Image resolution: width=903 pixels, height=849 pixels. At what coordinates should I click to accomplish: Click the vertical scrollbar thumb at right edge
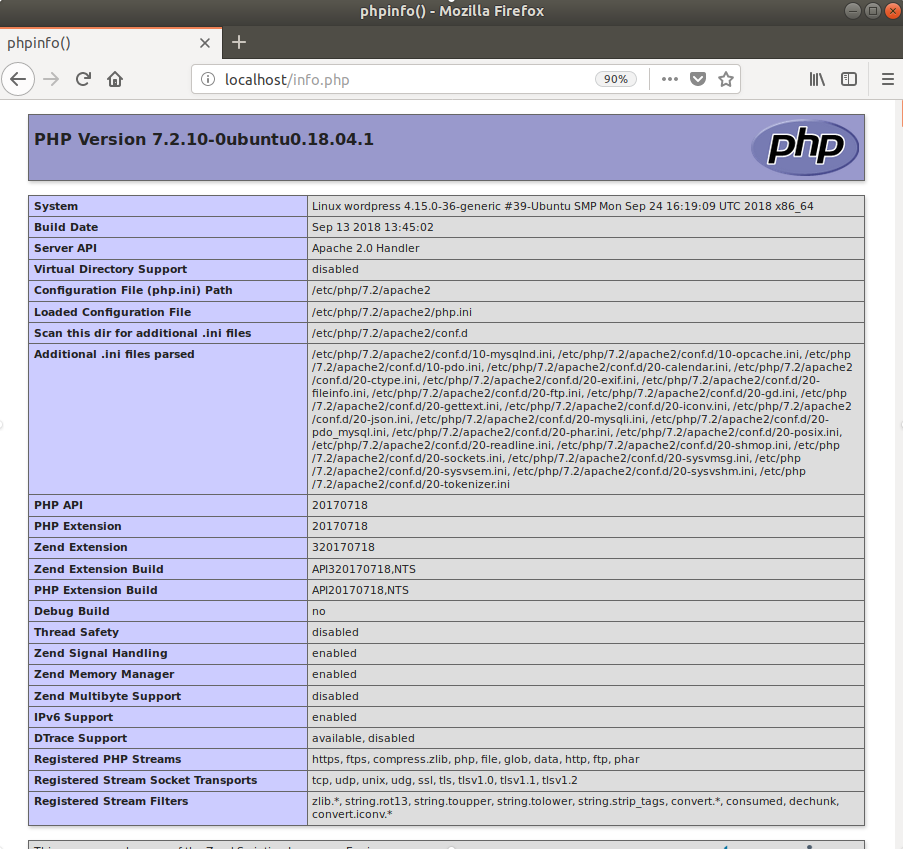(901, 112)
